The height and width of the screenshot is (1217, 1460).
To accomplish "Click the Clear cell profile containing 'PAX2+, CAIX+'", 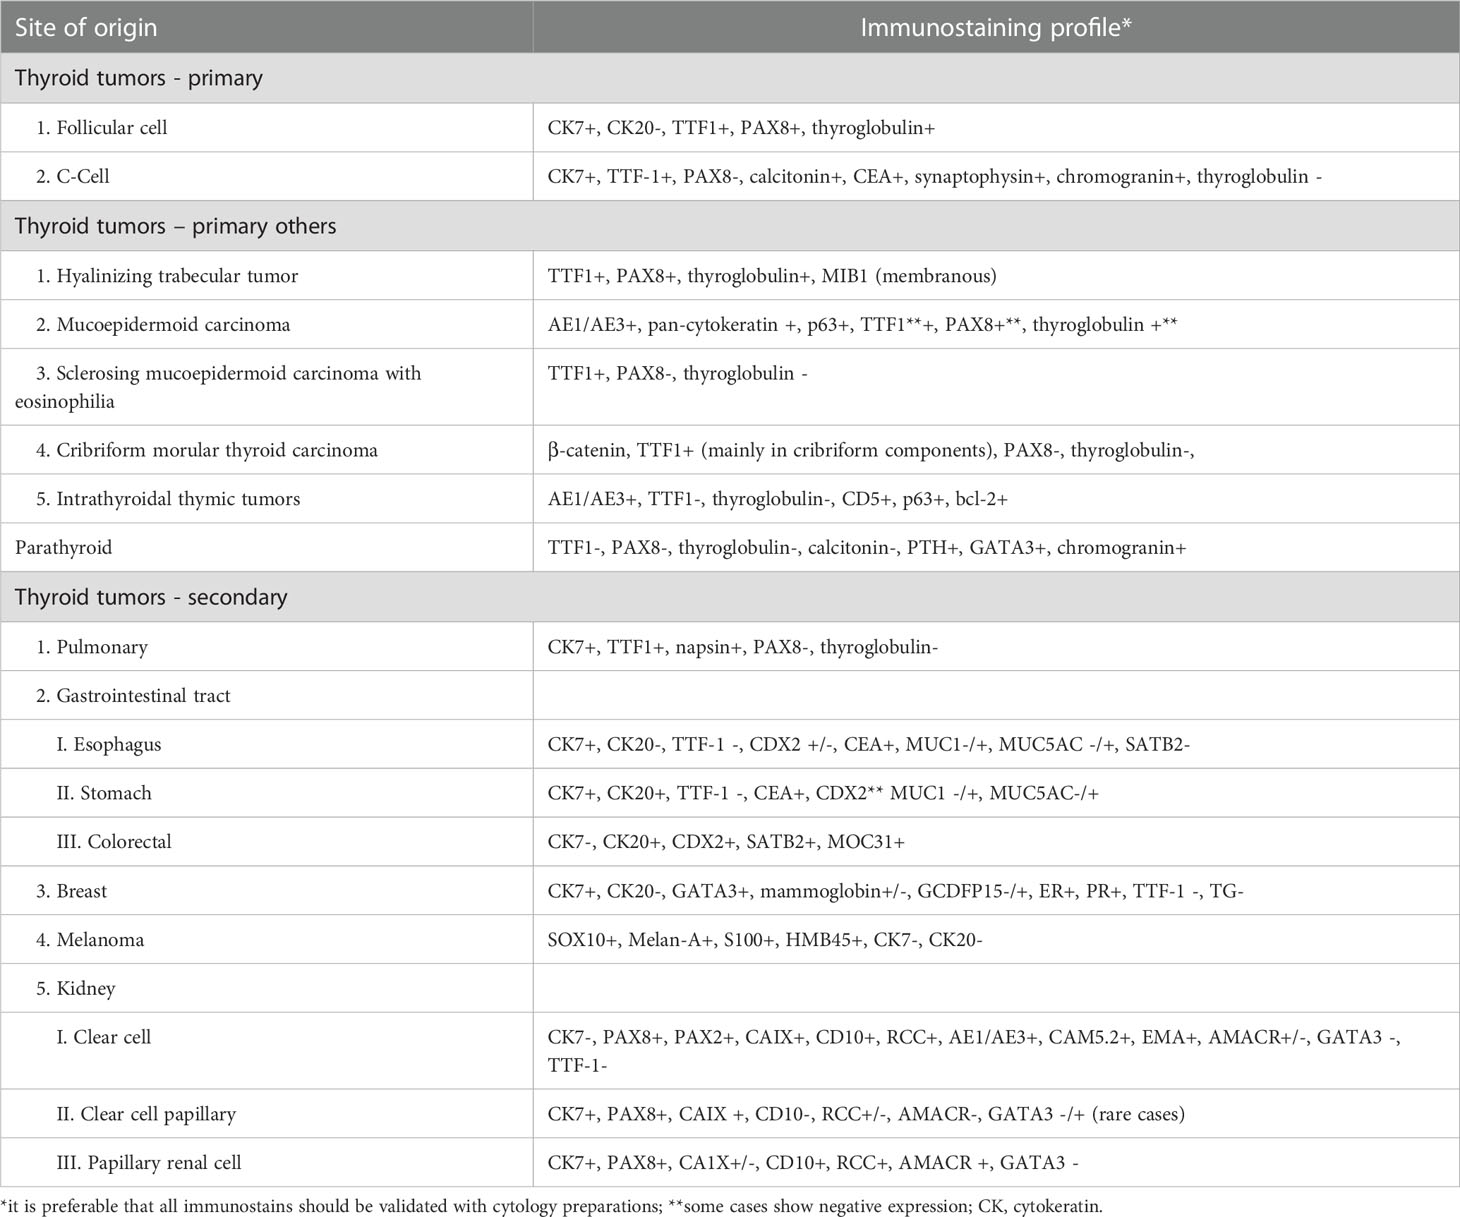I will [x=974, y=1051].
